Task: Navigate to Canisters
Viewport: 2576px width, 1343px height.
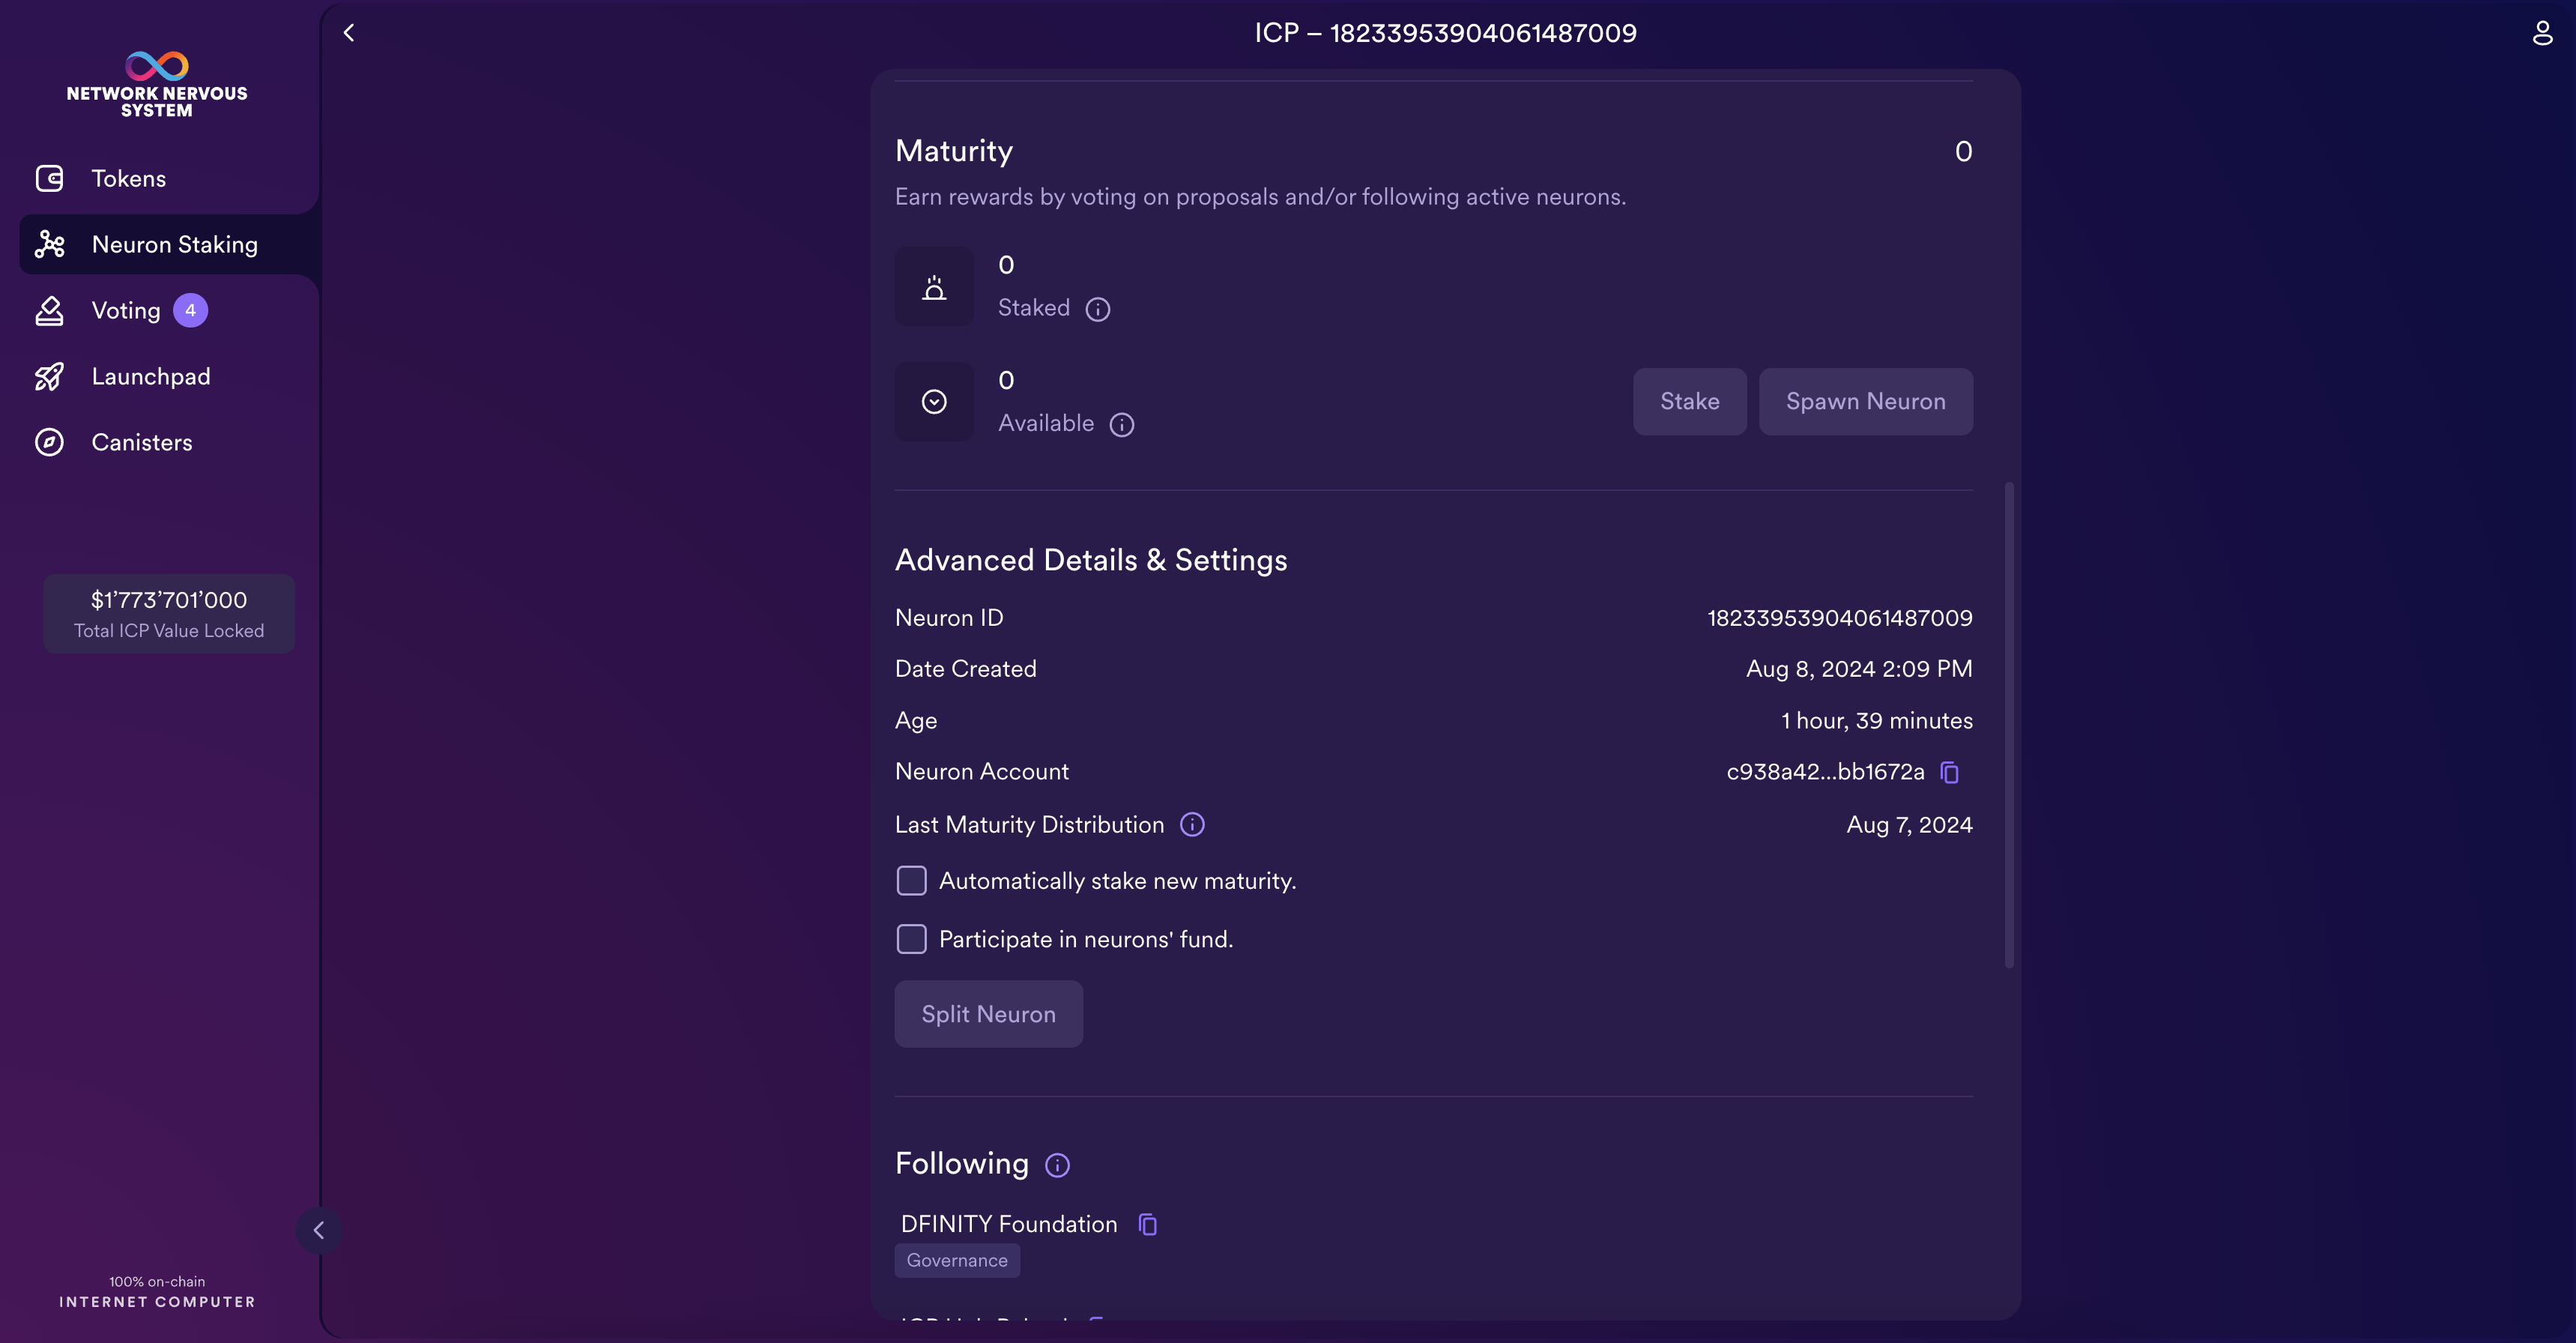Action: [x=141, y=443]
